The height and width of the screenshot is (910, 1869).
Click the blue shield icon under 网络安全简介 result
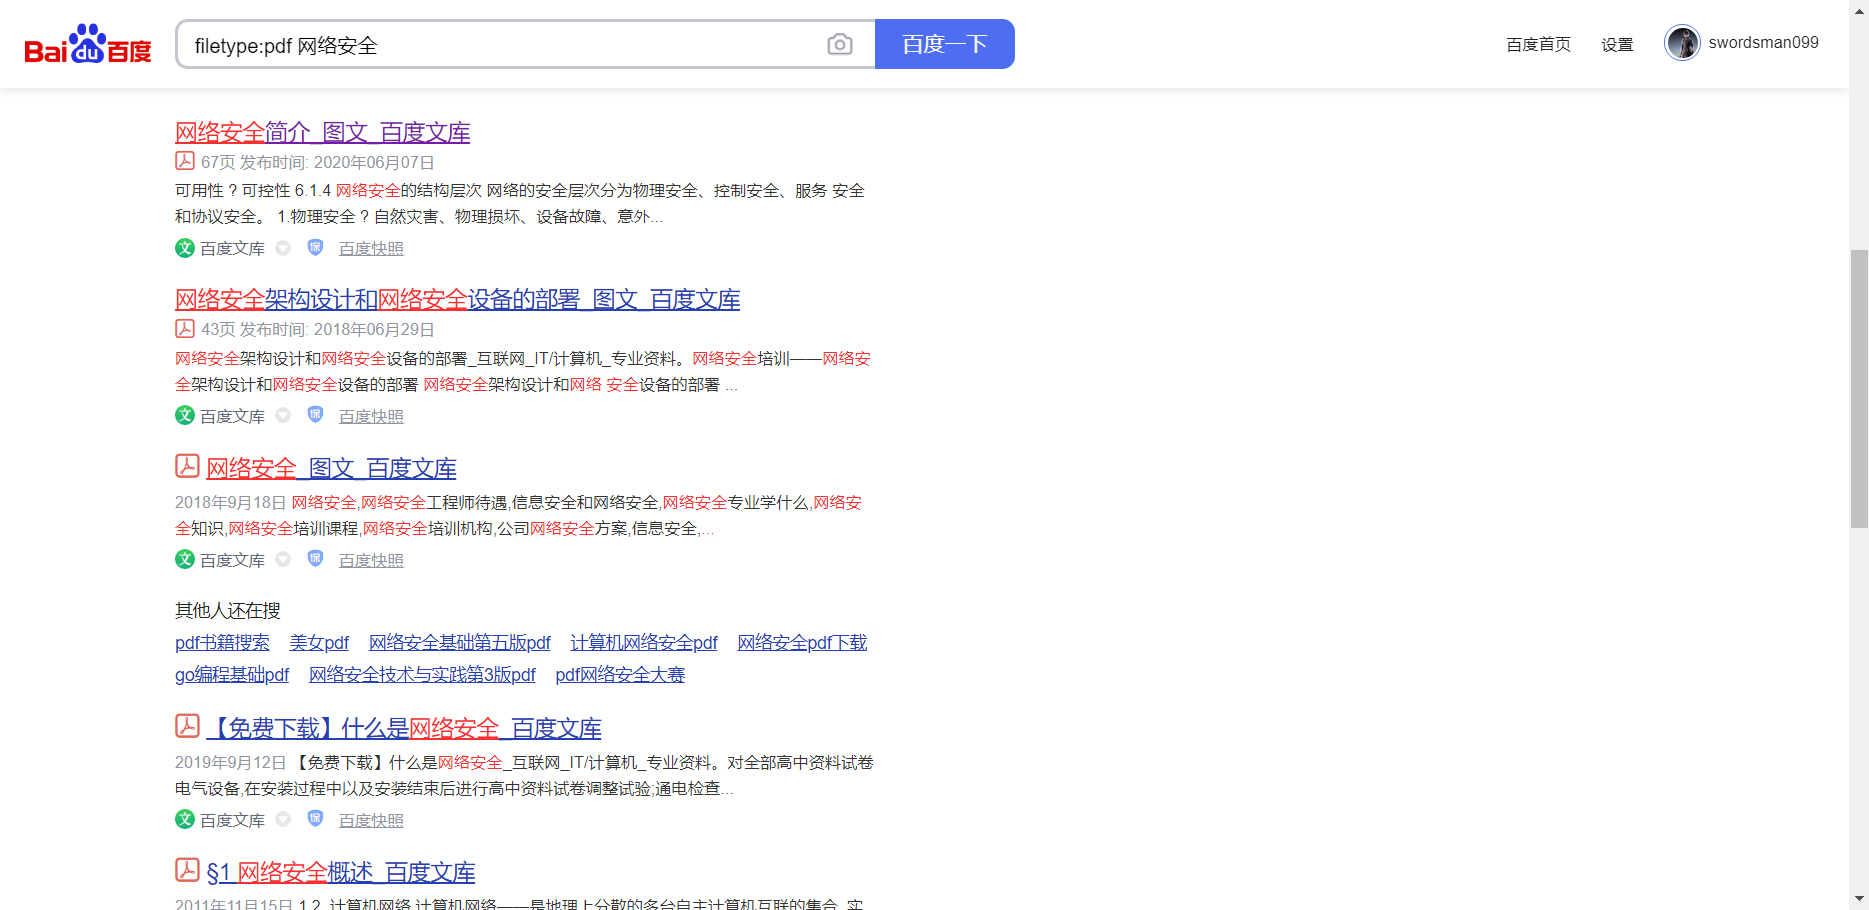pyautogui.click(x=315, y=247)
